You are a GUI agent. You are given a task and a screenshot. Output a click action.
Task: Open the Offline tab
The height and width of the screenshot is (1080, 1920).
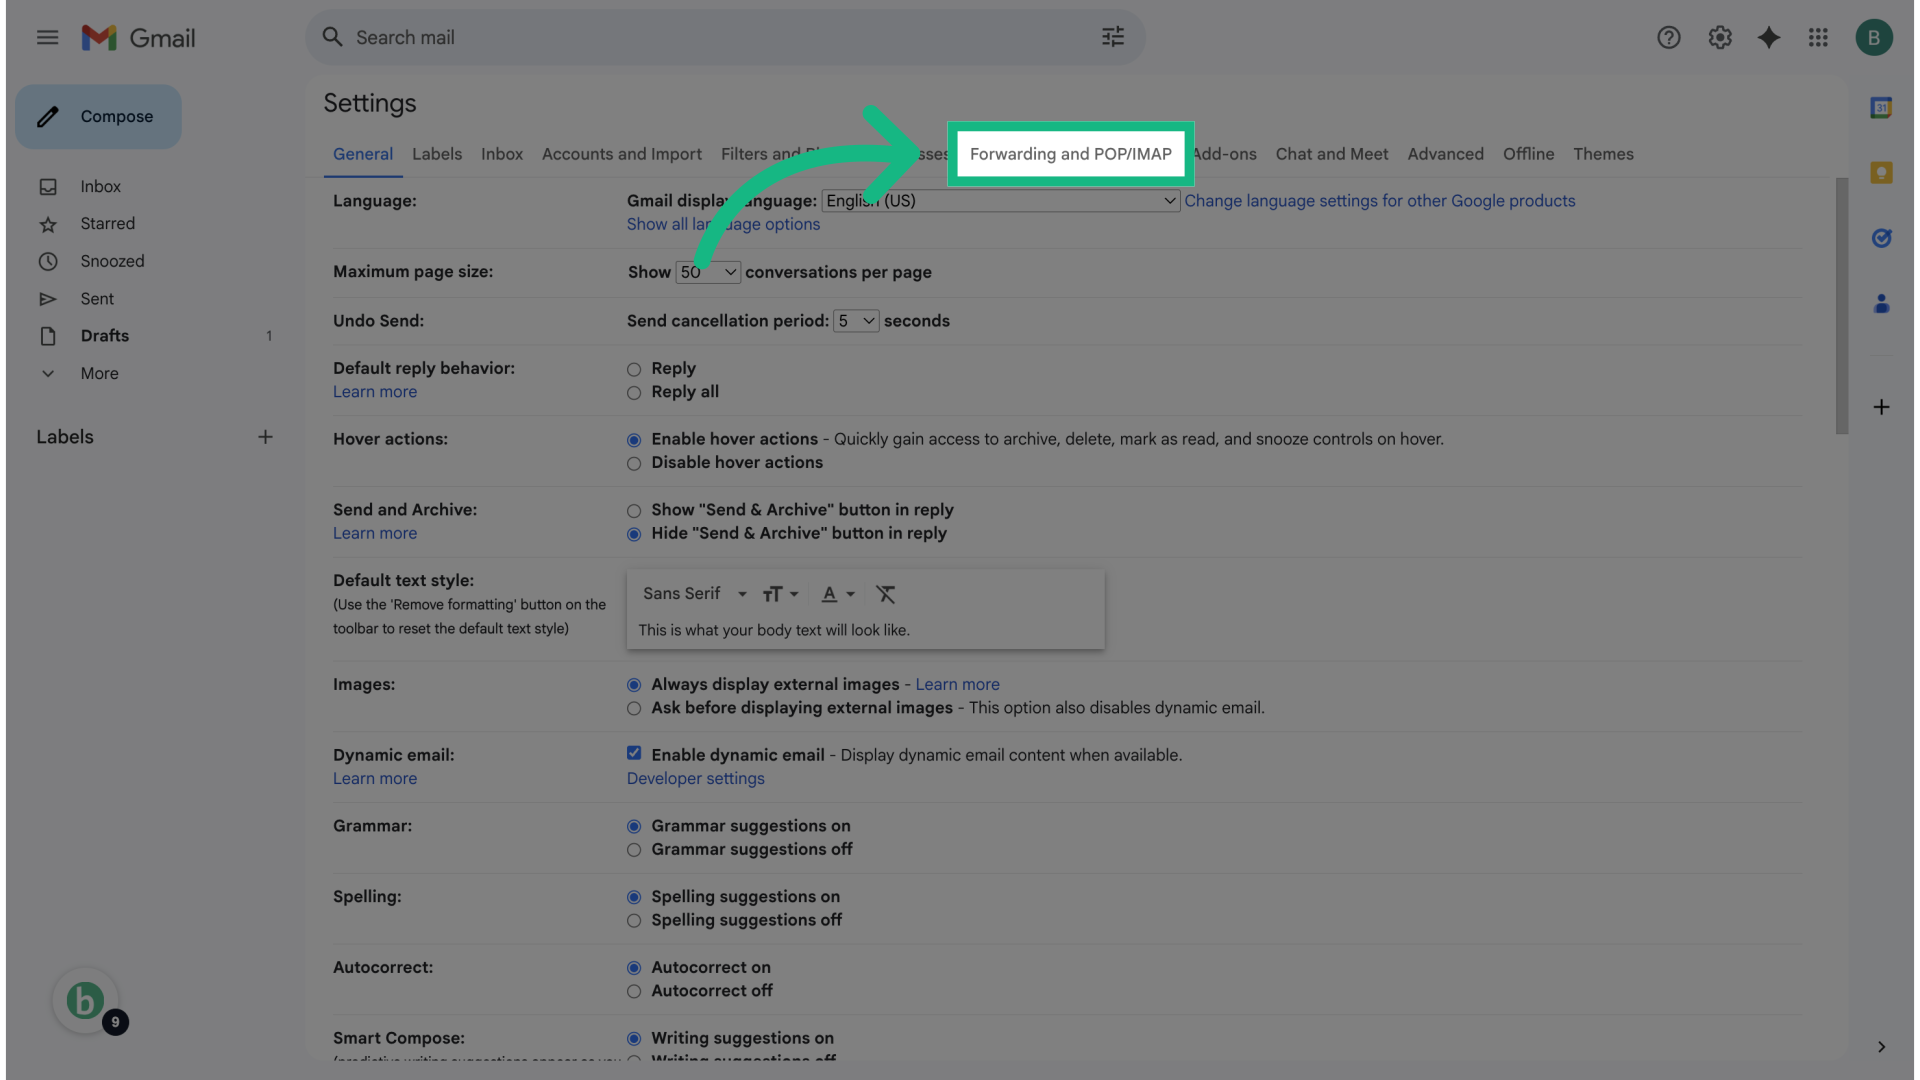(x=1528, y=154)
